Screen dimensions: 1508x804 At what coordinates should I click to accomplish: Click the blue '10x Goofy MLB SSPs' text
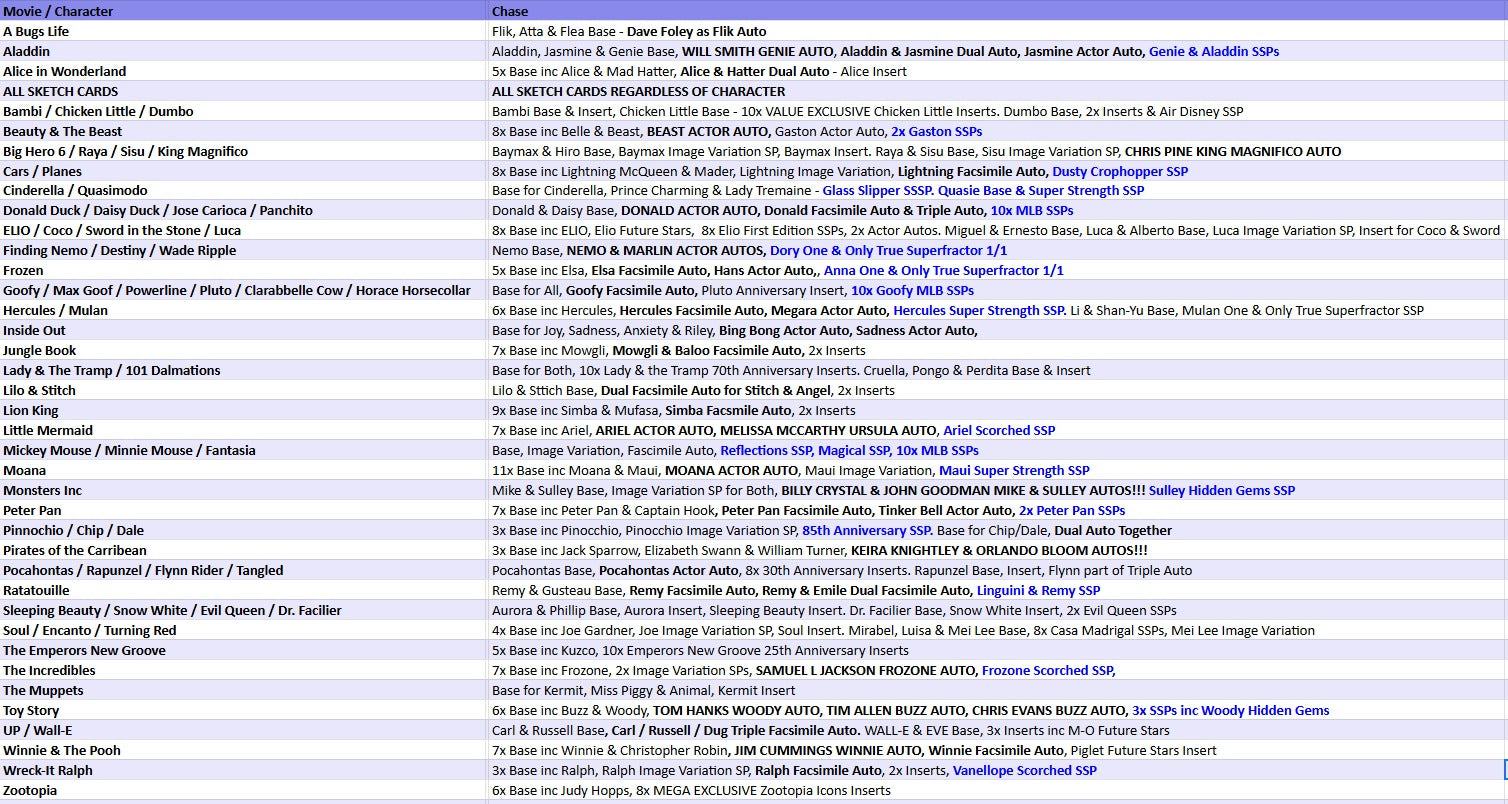click(911, 290)
